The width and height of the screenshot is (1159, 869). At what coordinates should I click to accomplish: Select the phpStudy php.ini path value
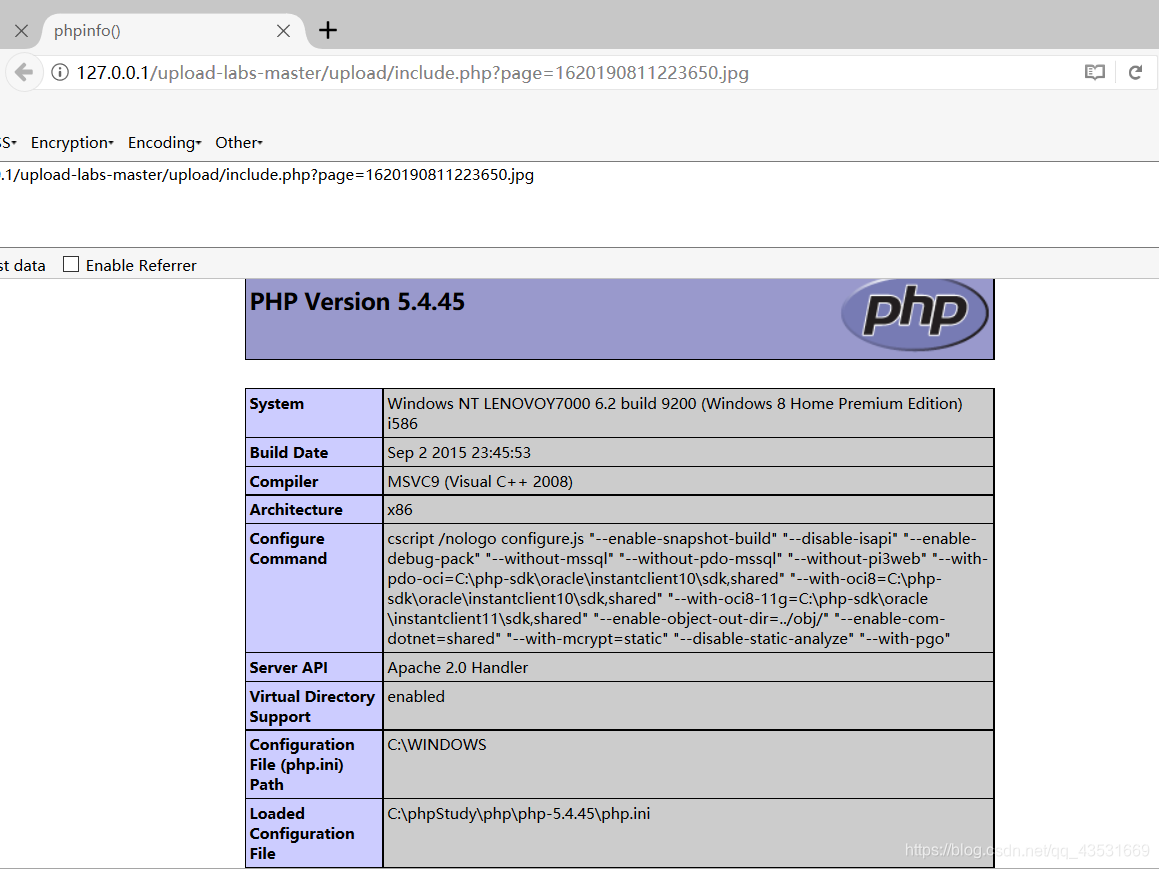(519, 814)
